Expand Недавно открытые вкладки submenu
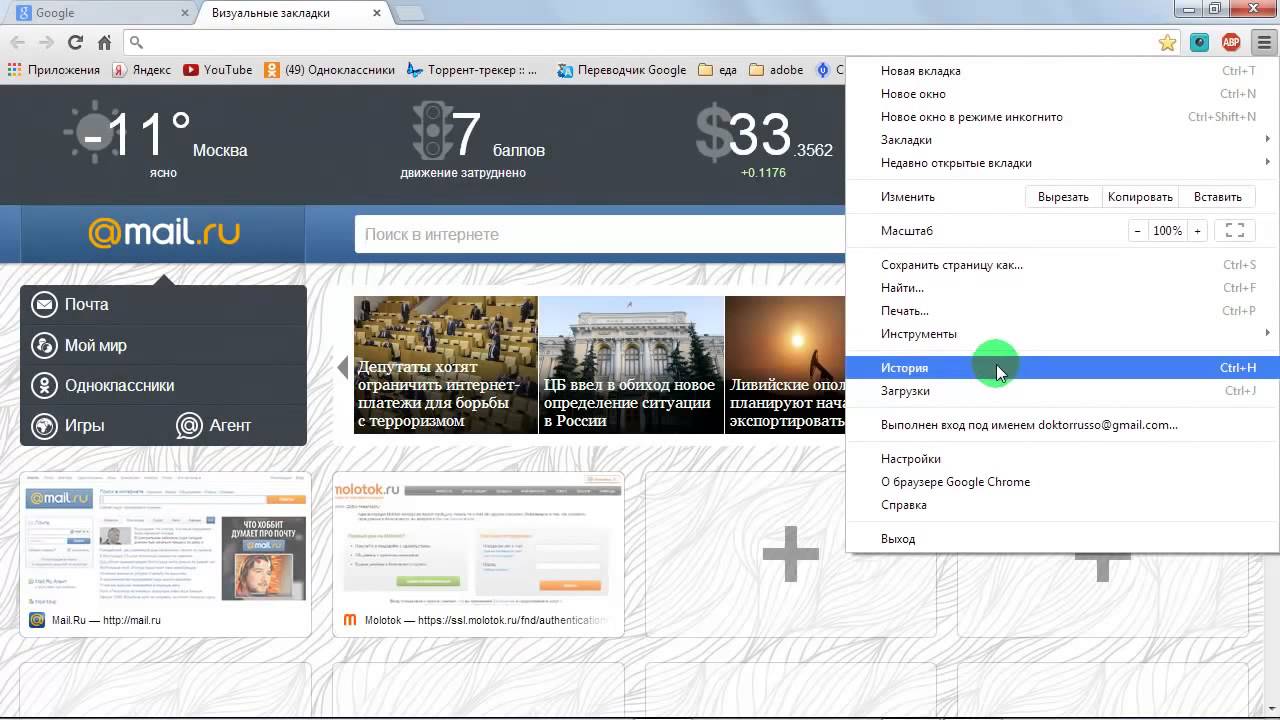Image resolution: width=1280 pixels, height=720 pixels. pos(1062,163)
